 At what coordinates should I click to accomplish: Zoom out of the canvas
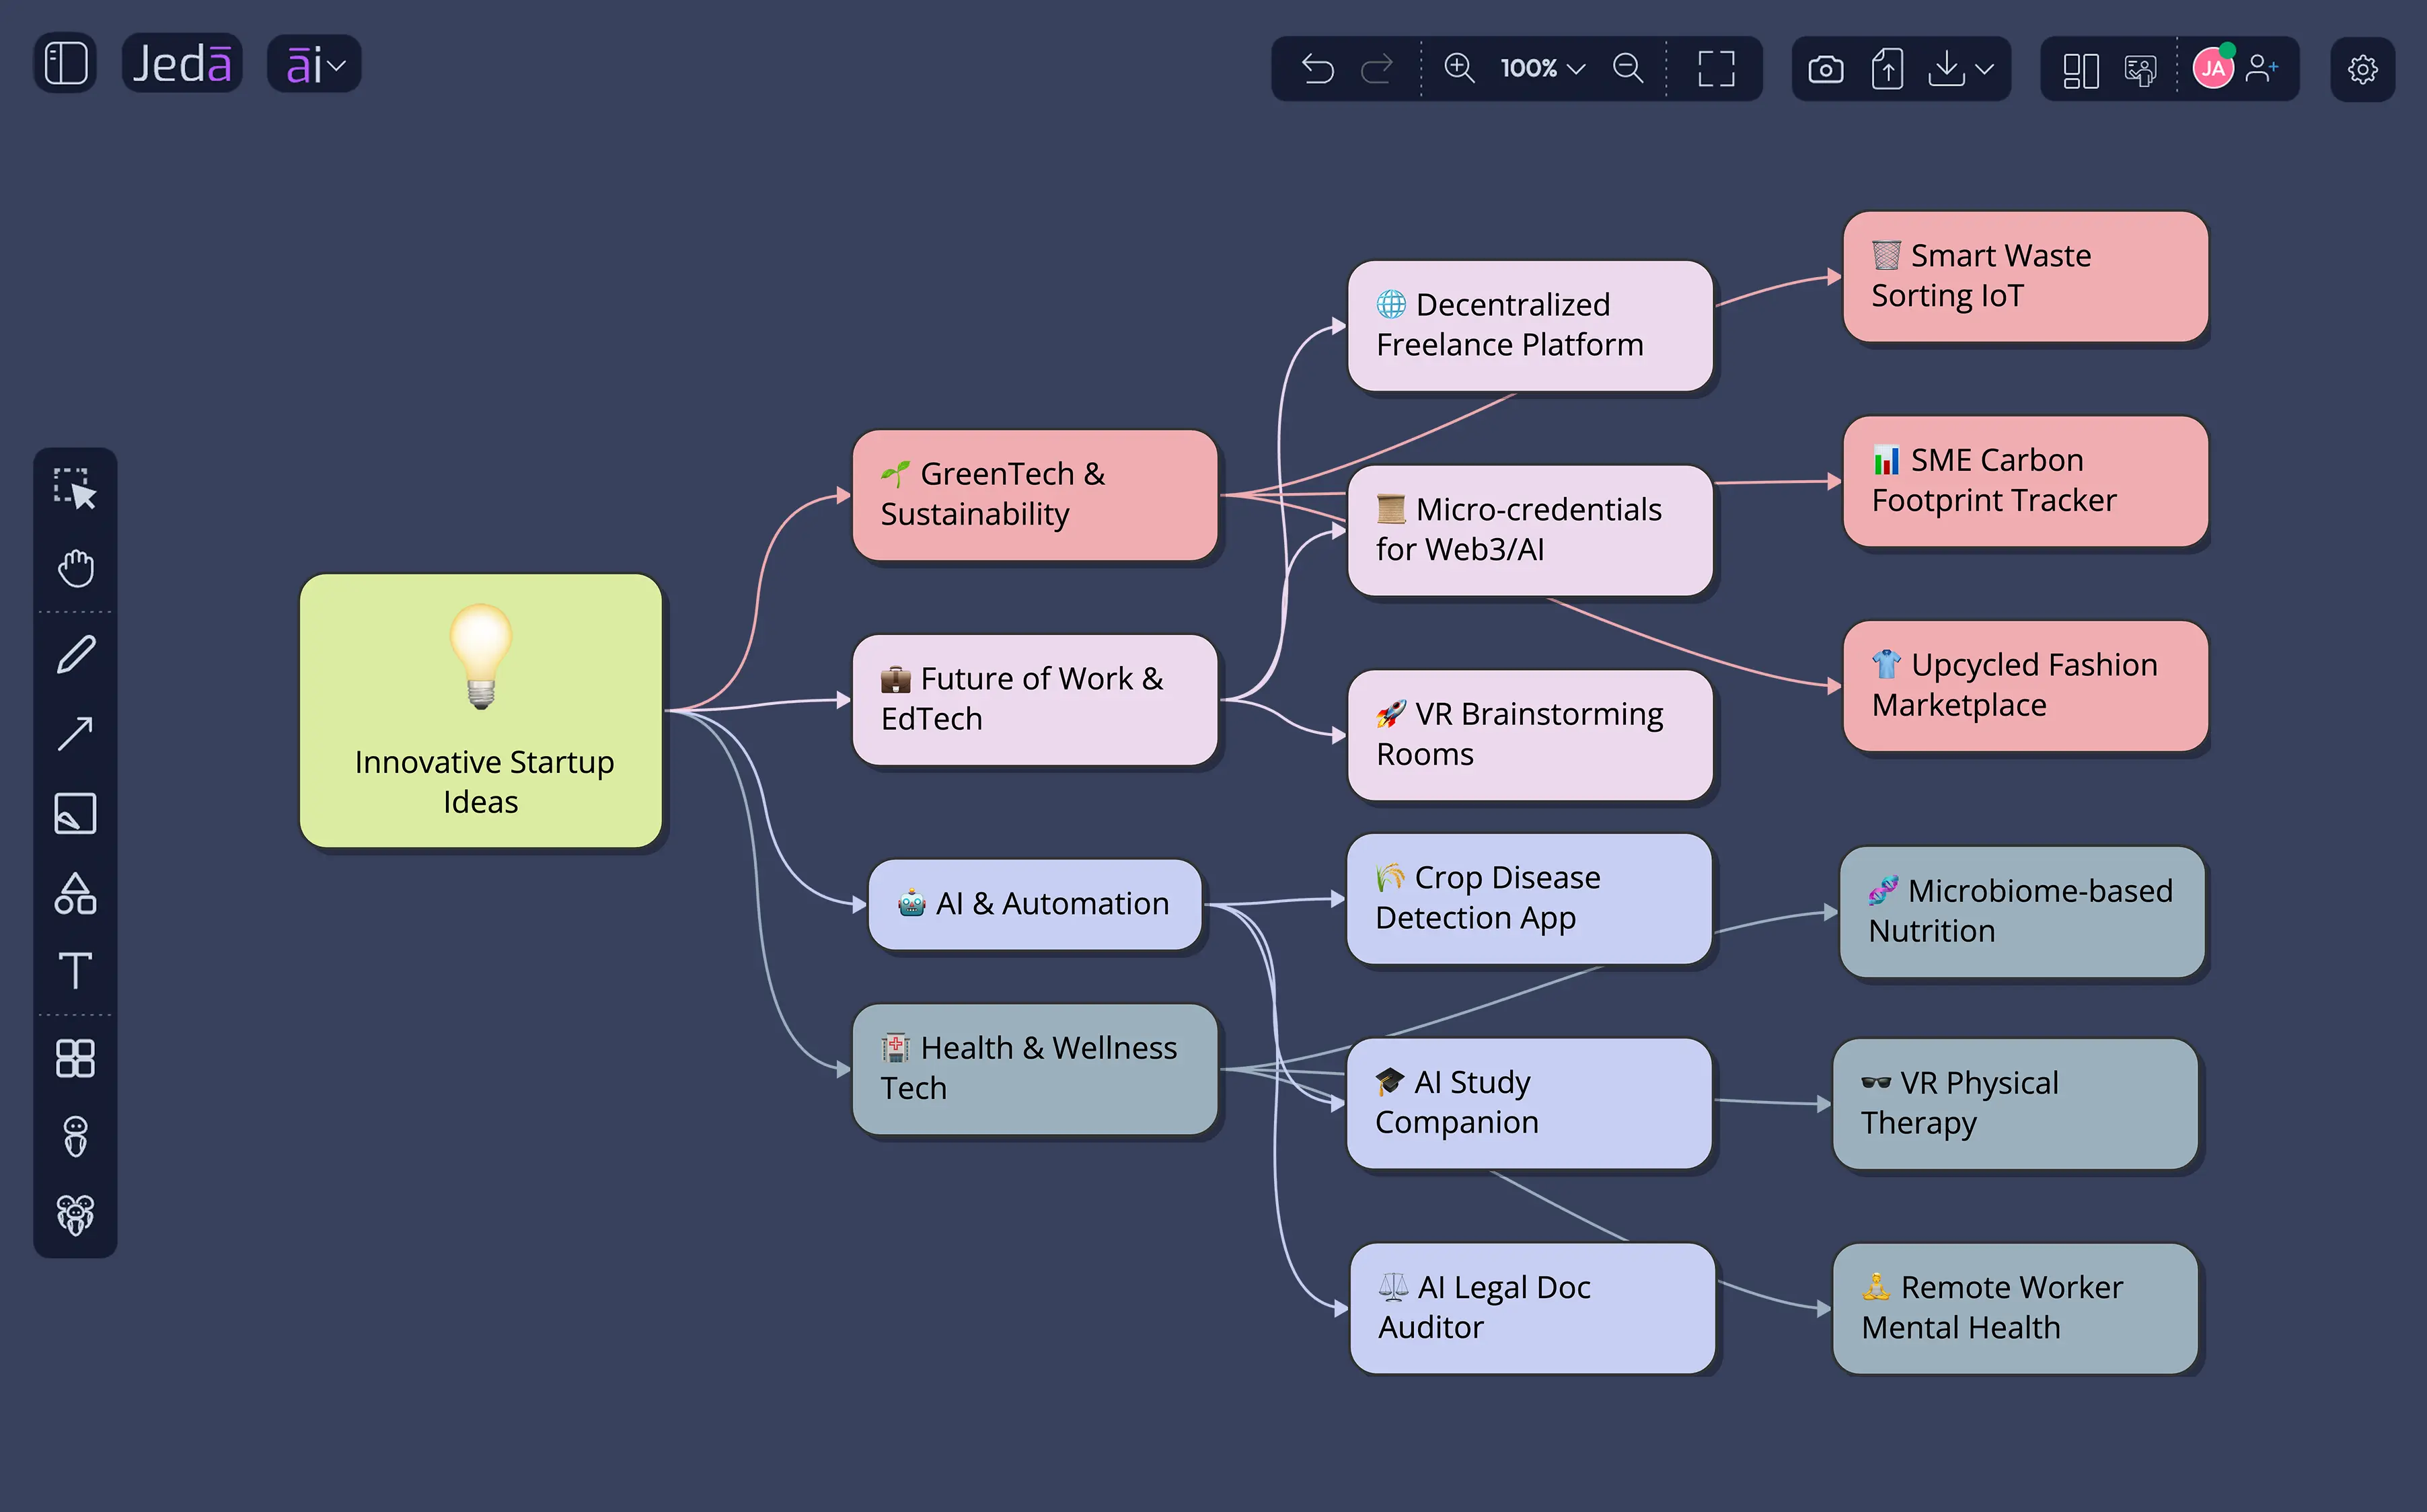tap(1628, 68)
